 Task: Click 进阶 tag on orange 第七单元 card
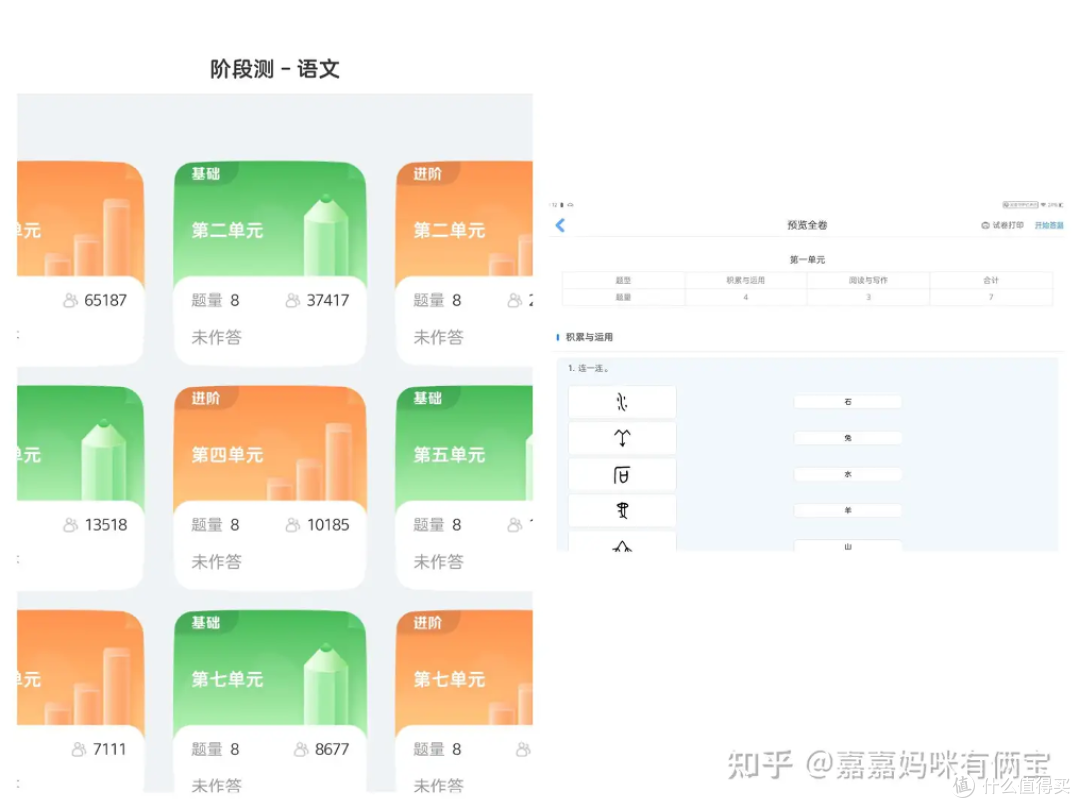tap(427, 623)
